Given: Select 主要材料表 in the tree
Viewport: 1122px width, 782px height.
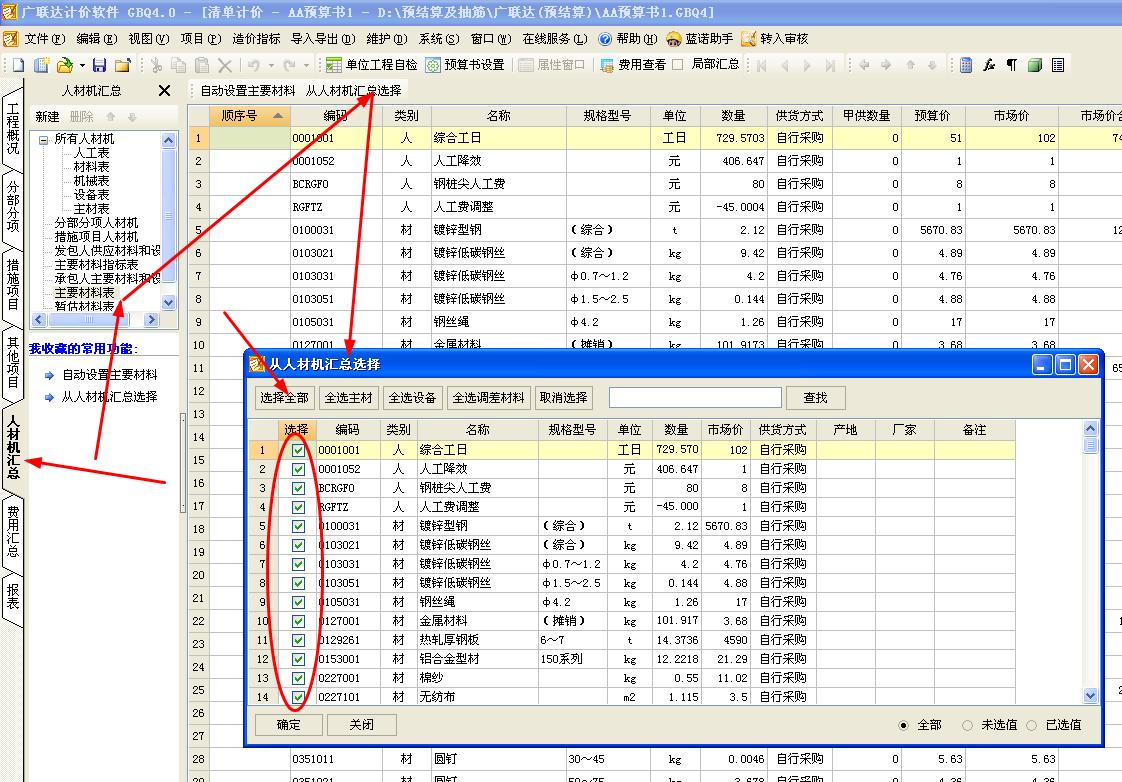Looking at the screenshot, I should point(84,293).
